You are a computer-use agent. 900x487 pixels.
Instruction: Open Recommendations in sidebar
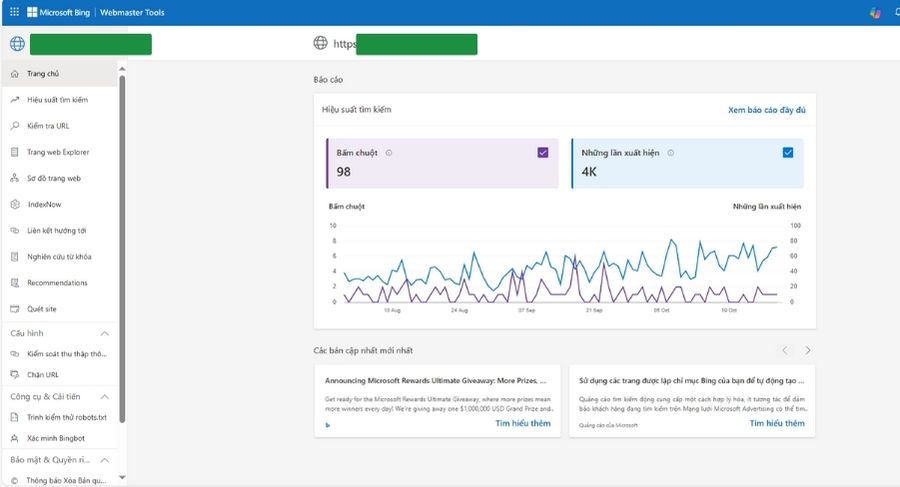tap(60, 283)
